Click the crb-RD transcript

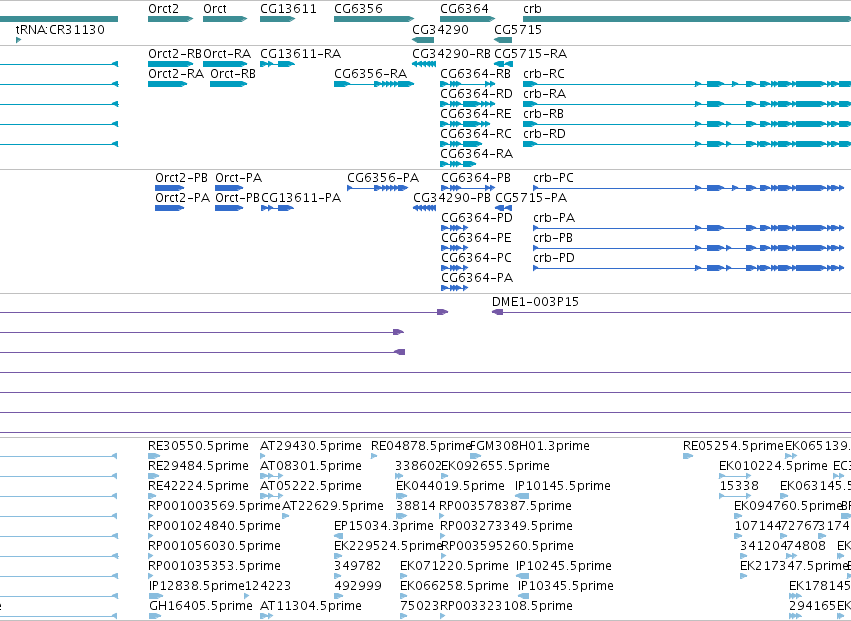coord(687,144)
